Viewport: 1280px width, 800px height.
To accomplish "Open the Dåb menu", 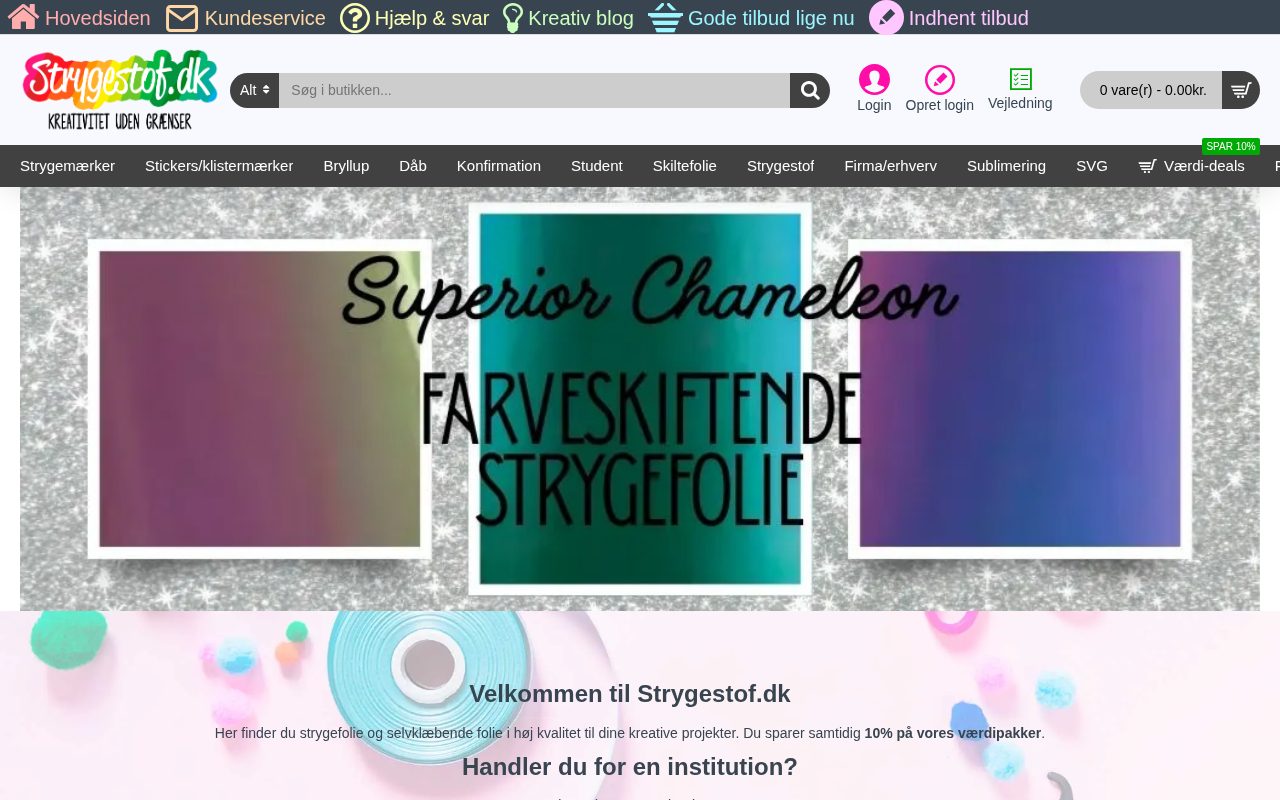I will point(413,166).
